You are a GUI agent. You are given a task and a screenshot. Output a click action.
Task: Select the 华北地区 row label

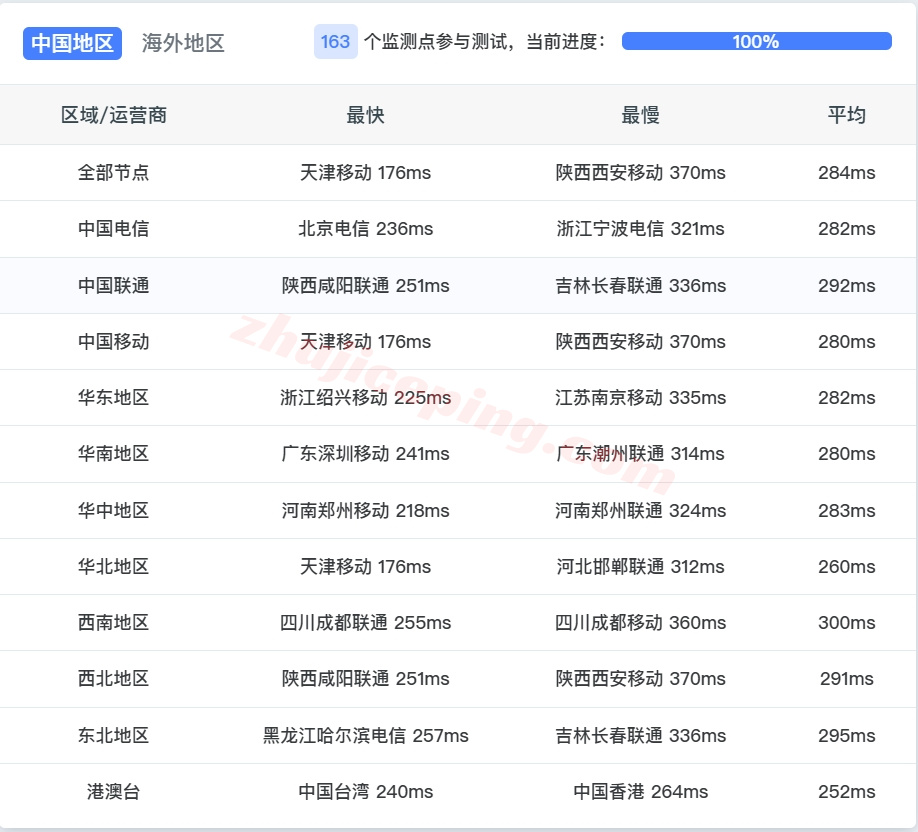pyautogui.click(x=114, y=567)
